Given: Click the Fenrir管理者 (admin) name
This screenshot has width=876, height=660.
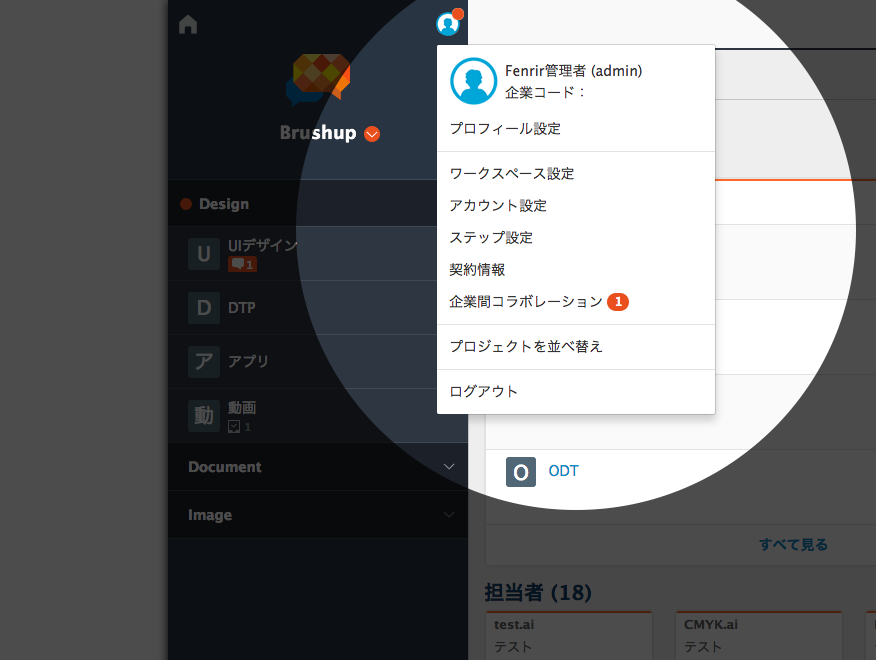Looking at the screenshot, I should click(573, 71).
